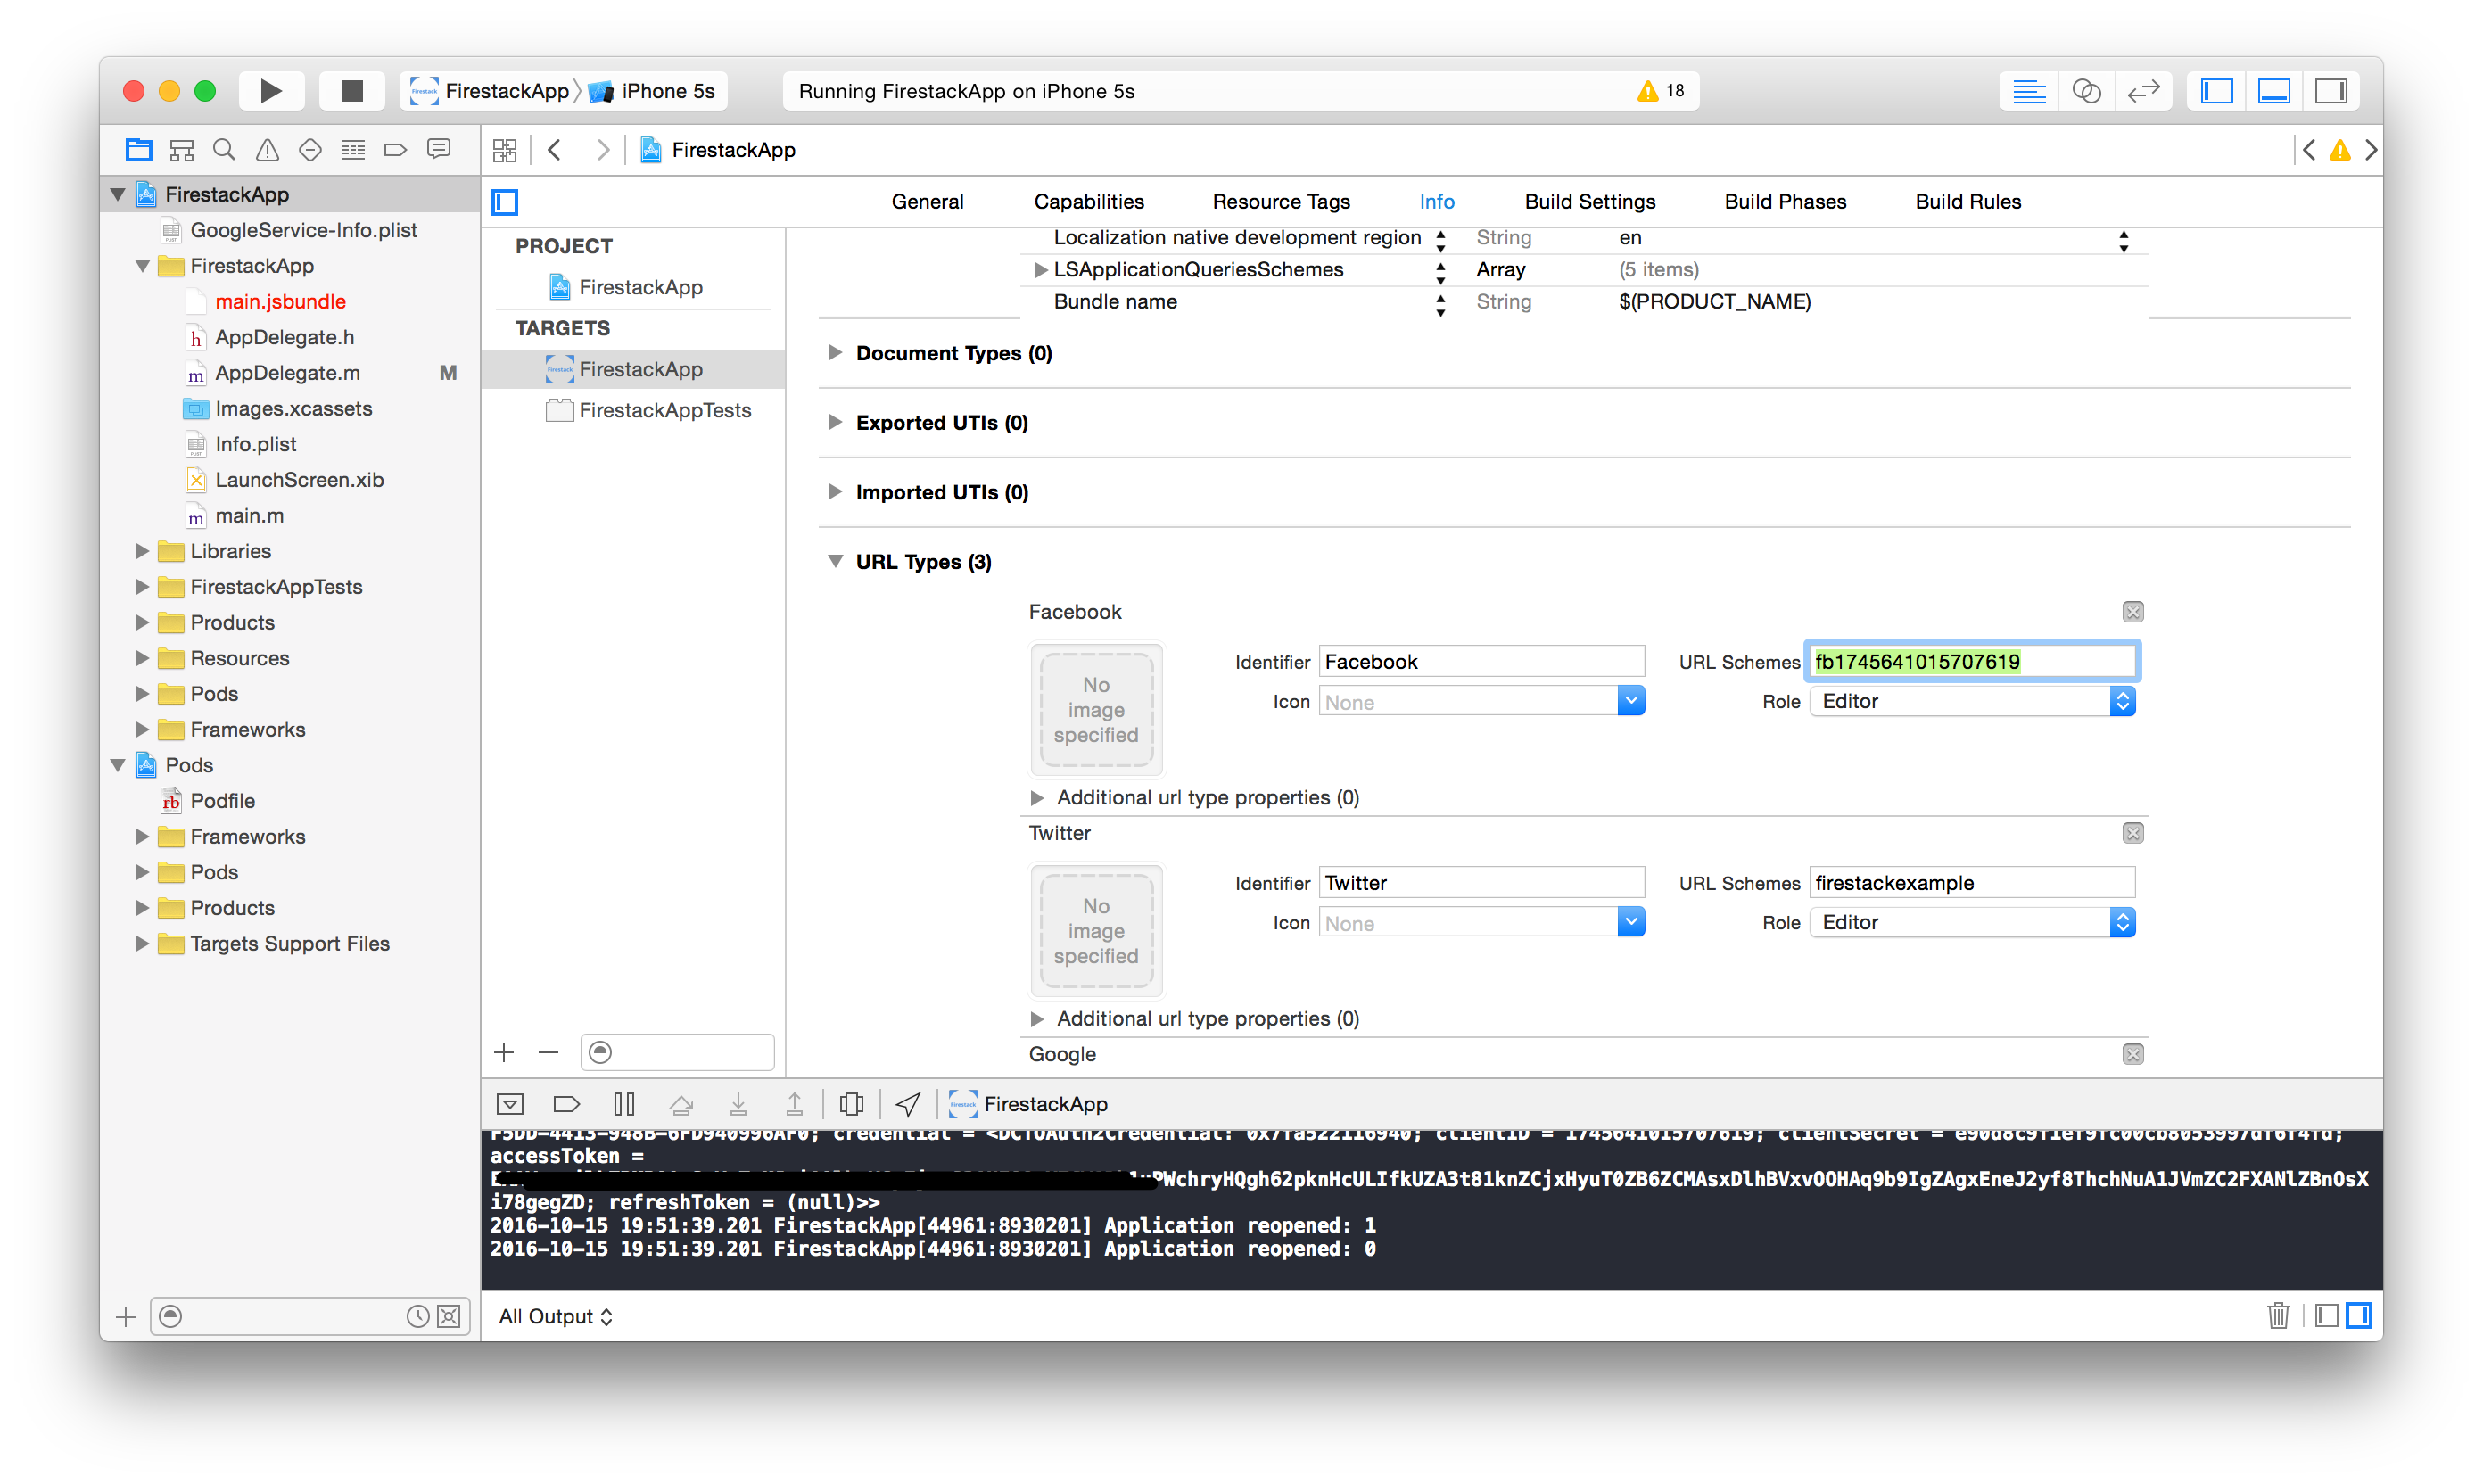Open the Find navigator magnifier icon
This screenshot has height=1484, width=2483.
tap(224, 150)
